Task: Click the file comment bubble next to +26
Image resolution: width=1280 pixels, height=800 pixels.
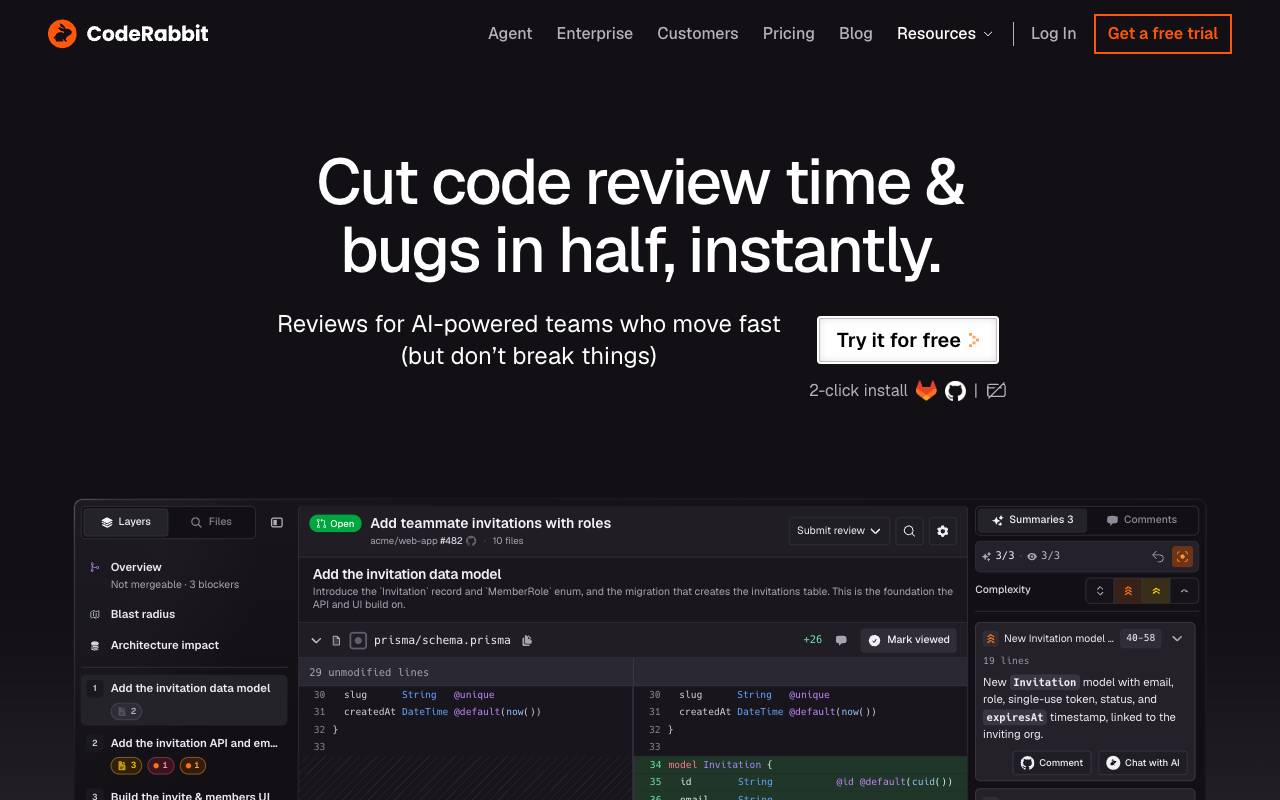Action: click(841, 640)
